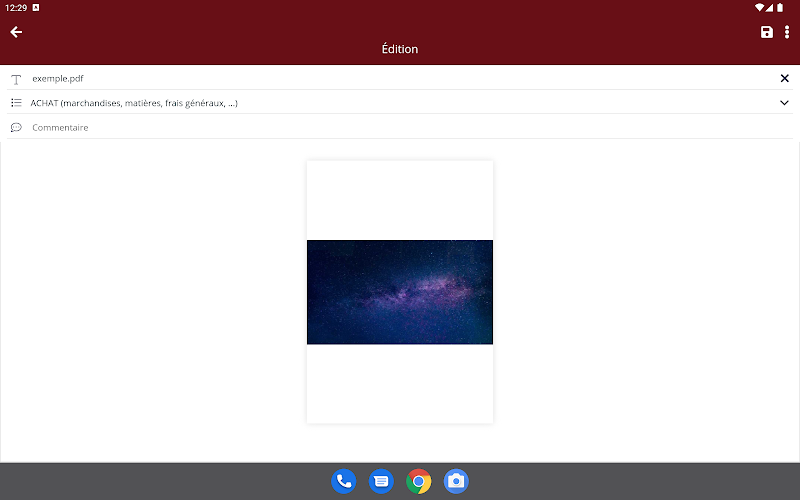Open the Camera app in the dock
This screenshot has height=500, width=800.
tap(456, 481)
